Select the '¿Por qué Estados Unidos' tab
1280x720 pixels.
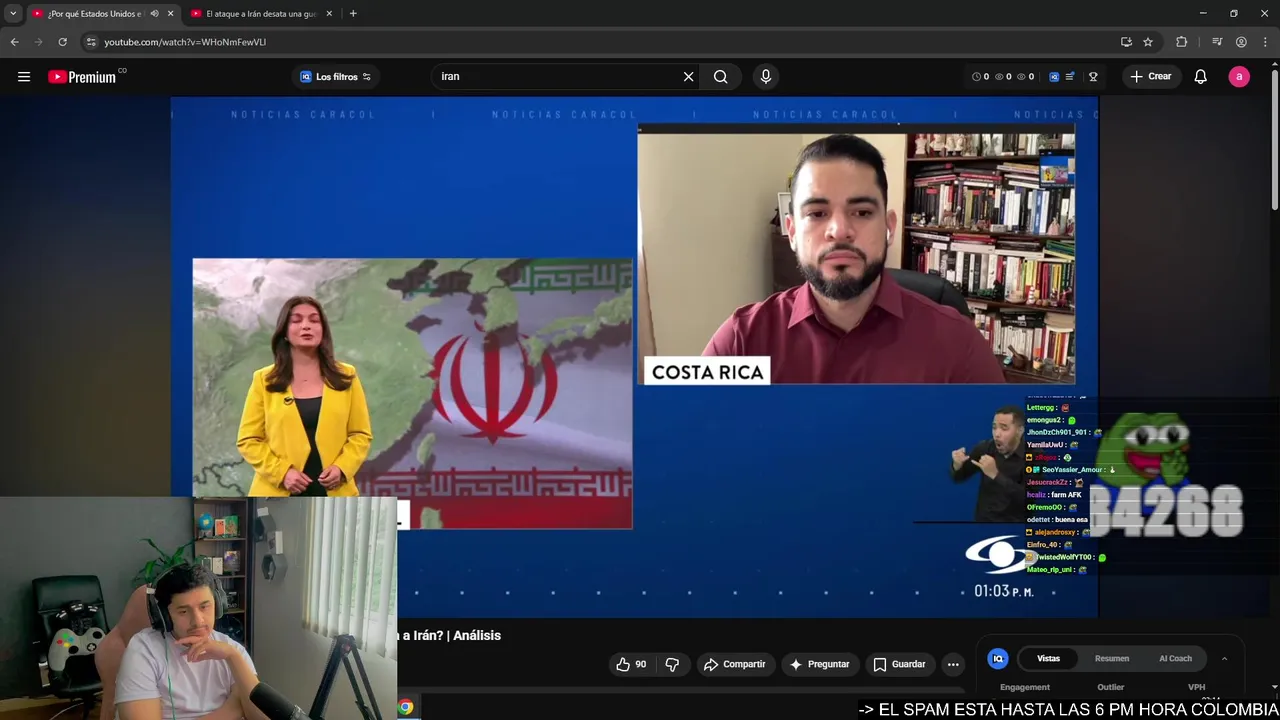tap(95, 14)
